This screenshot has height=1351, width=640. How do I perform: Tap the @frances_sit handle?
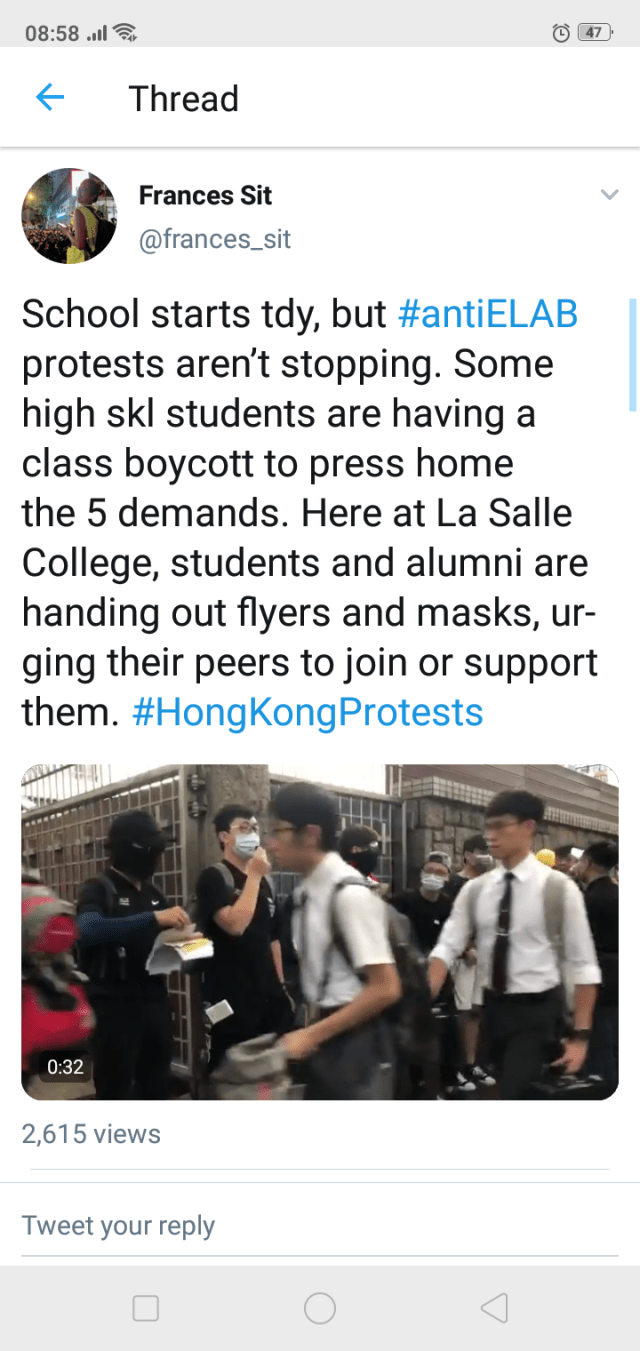point(215,240)
